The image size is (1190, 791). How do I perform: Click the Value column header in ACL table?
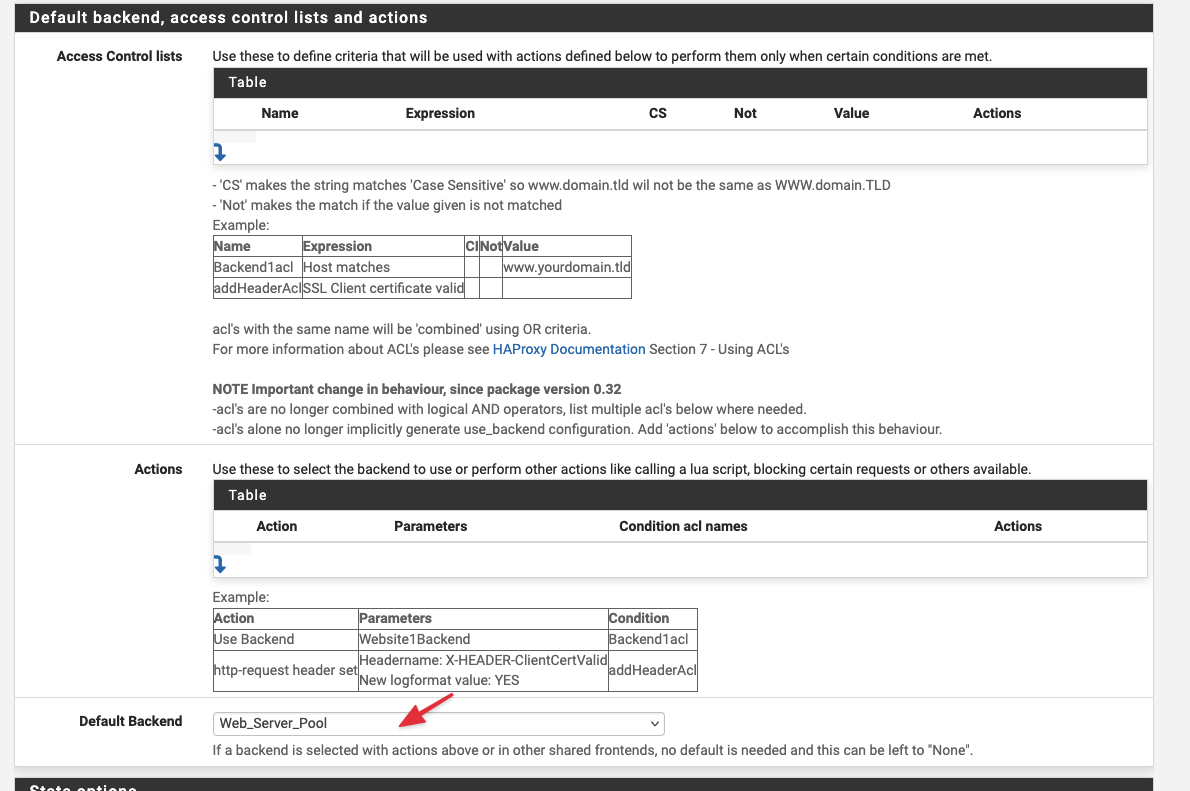tap(852, 113)
